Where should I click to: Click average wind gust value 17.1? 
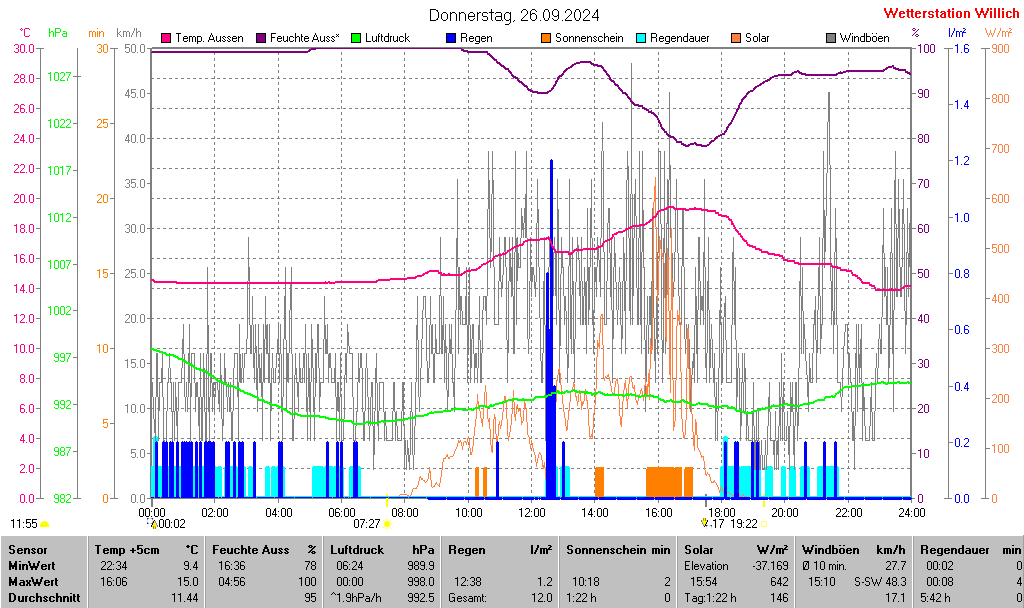coord(896,597)
